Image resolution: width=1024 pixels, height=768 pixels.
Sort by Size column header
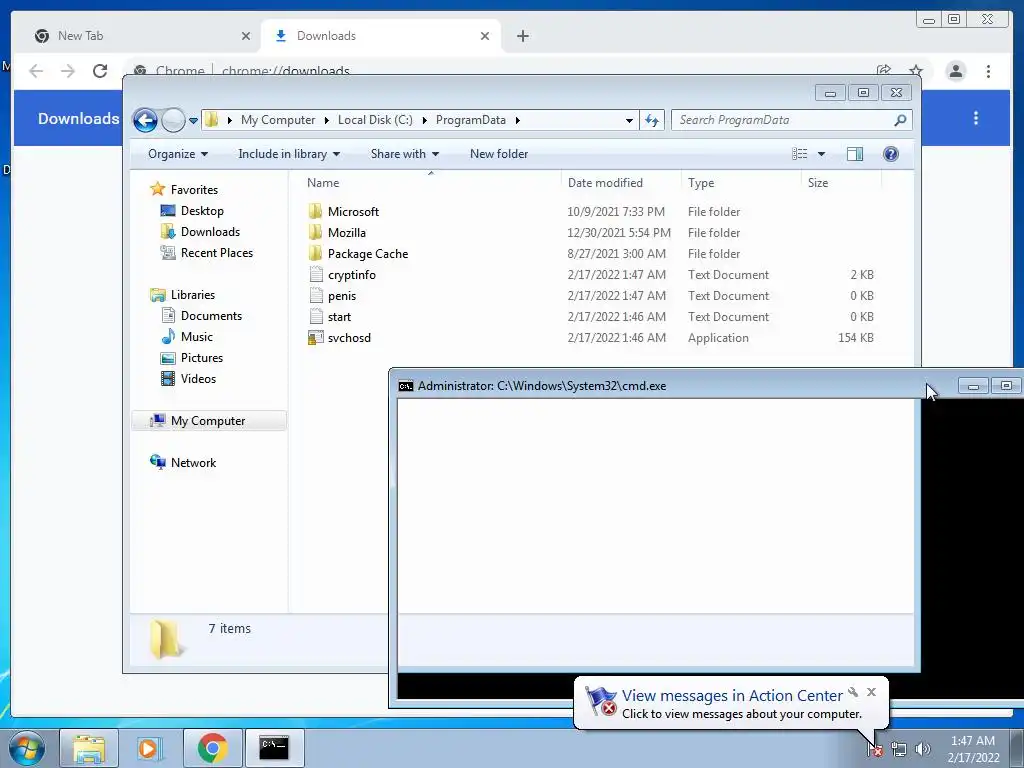818,183
